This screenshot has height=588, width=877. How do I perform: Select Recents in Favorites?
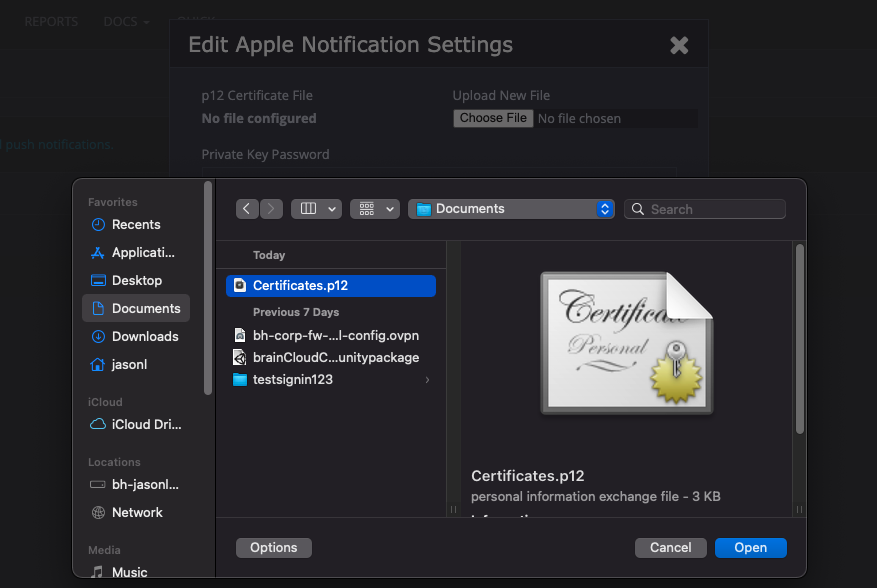[x=136, y=224]
